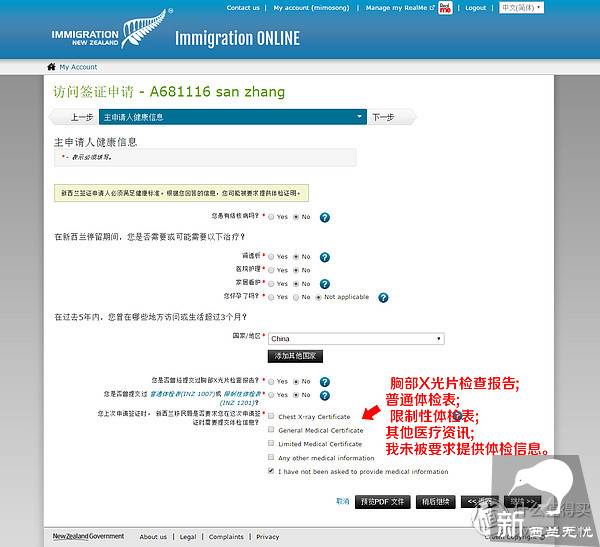This screenshot has height=547, width=600.
Task: Click the 访问签证申请 - A681116 san zhang heading
Action: coord(169,91)
